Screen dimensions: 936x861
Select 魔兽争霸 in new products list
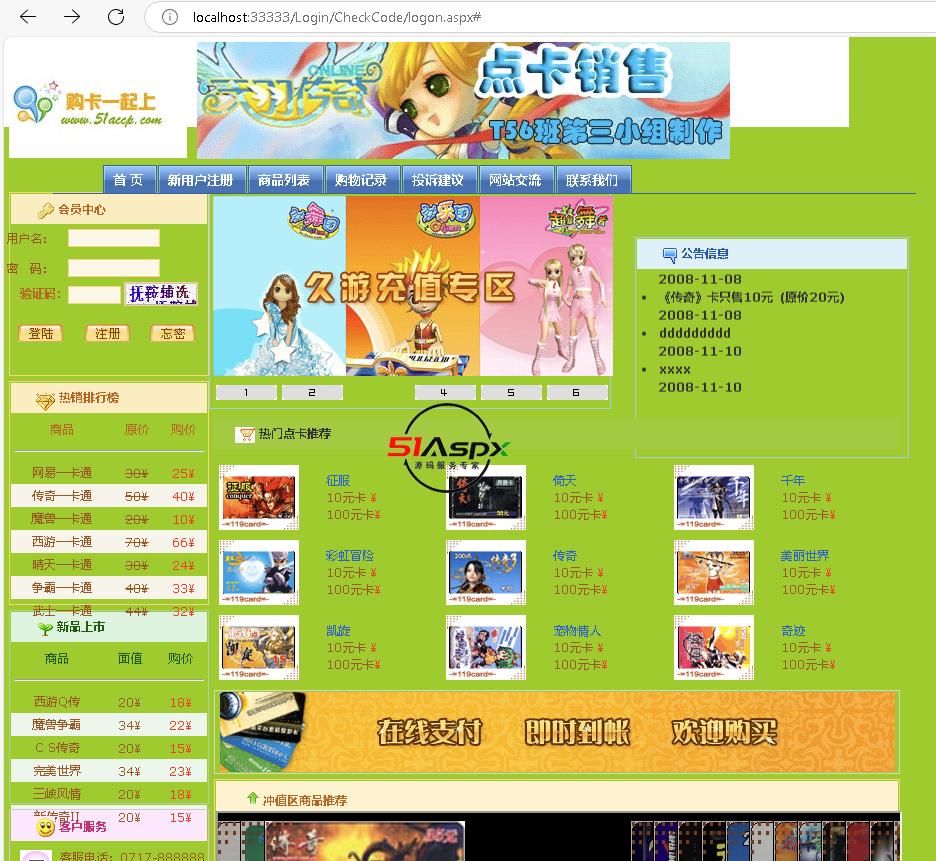[x=57, y=725]
